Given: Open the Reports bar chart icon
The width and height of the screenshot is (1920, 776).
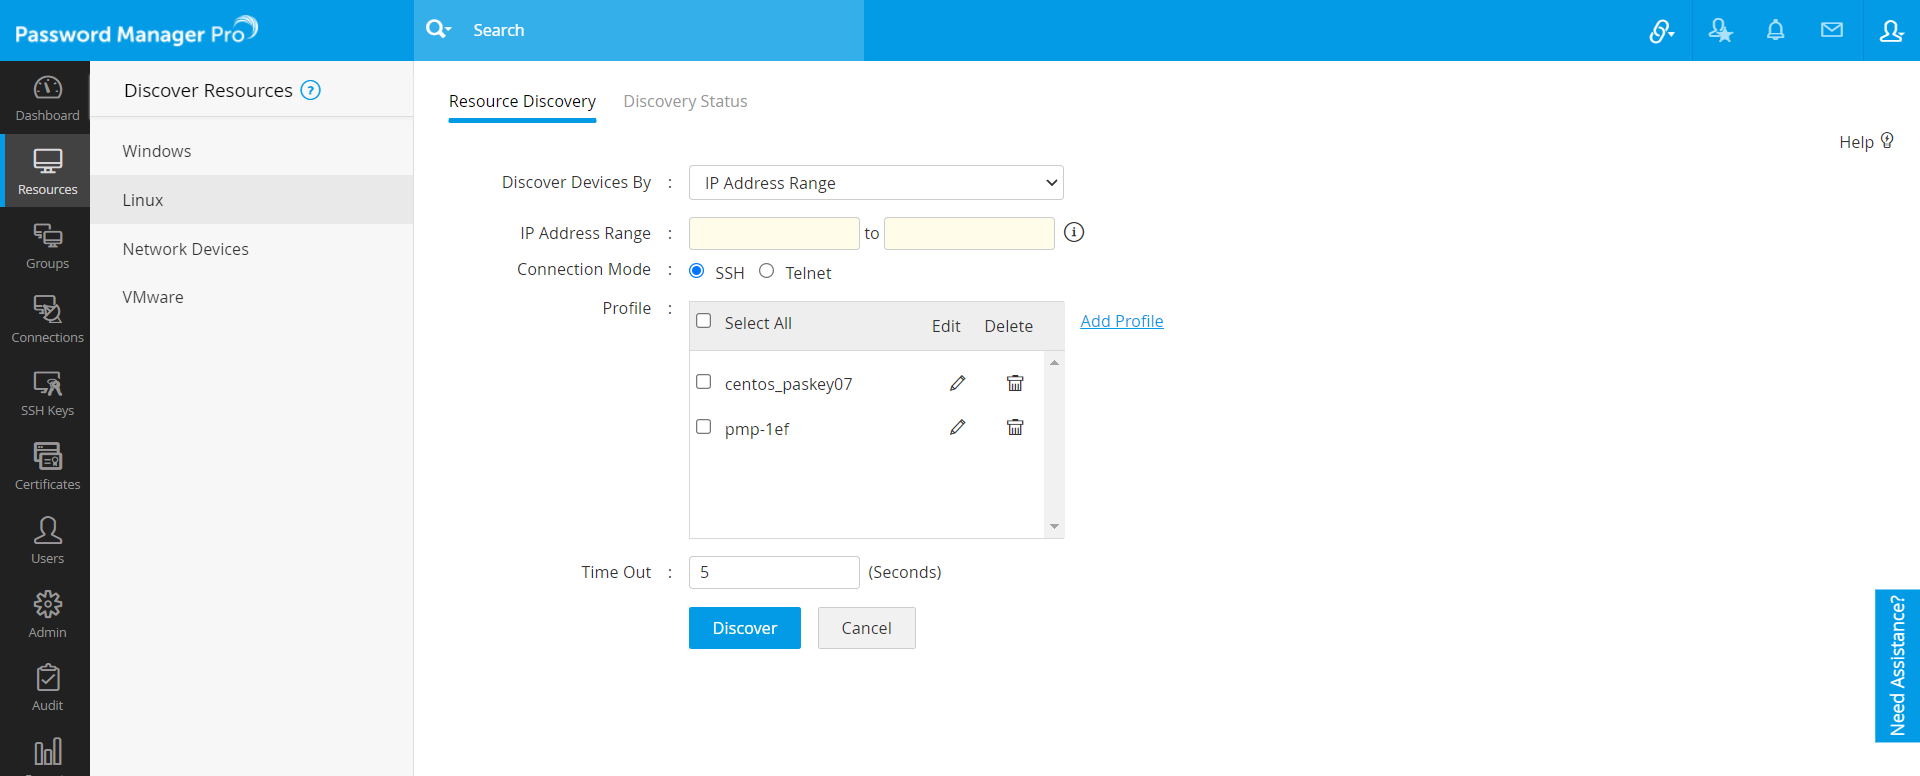Looking at the screenshot, I should pyautogui.click(x=47, y=752).
